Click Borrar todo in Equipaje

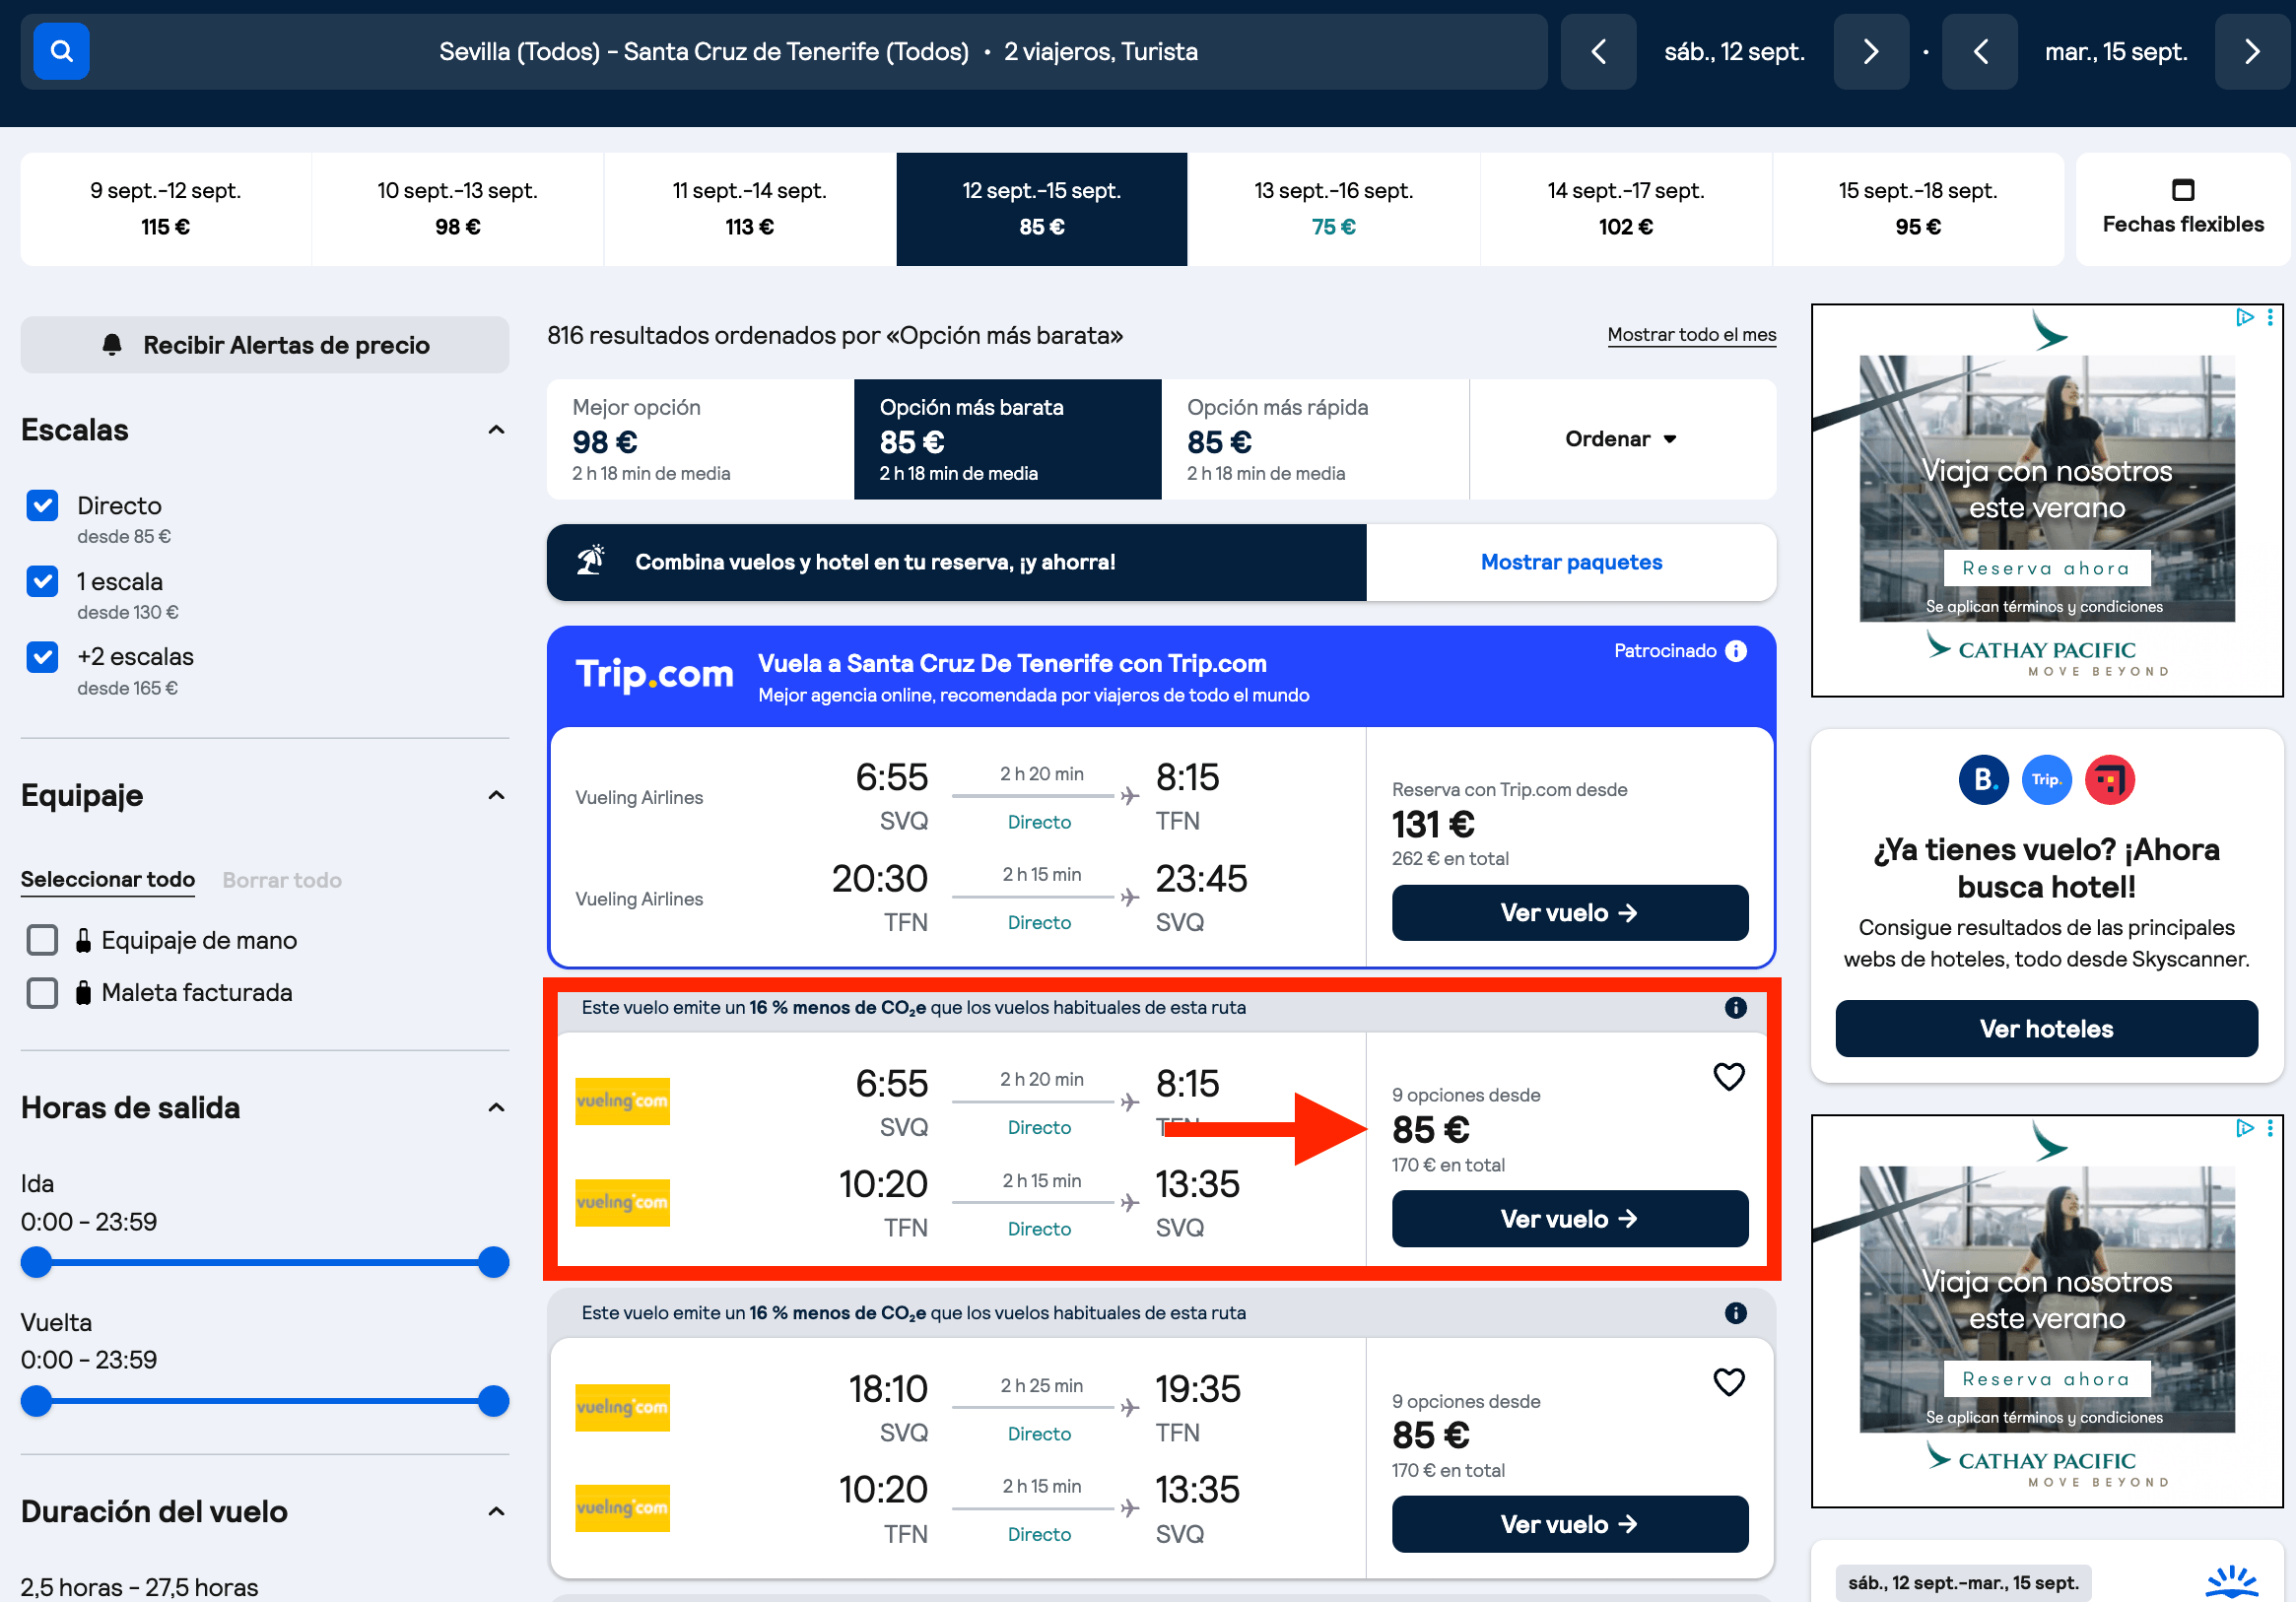click(x=282, y=880)
